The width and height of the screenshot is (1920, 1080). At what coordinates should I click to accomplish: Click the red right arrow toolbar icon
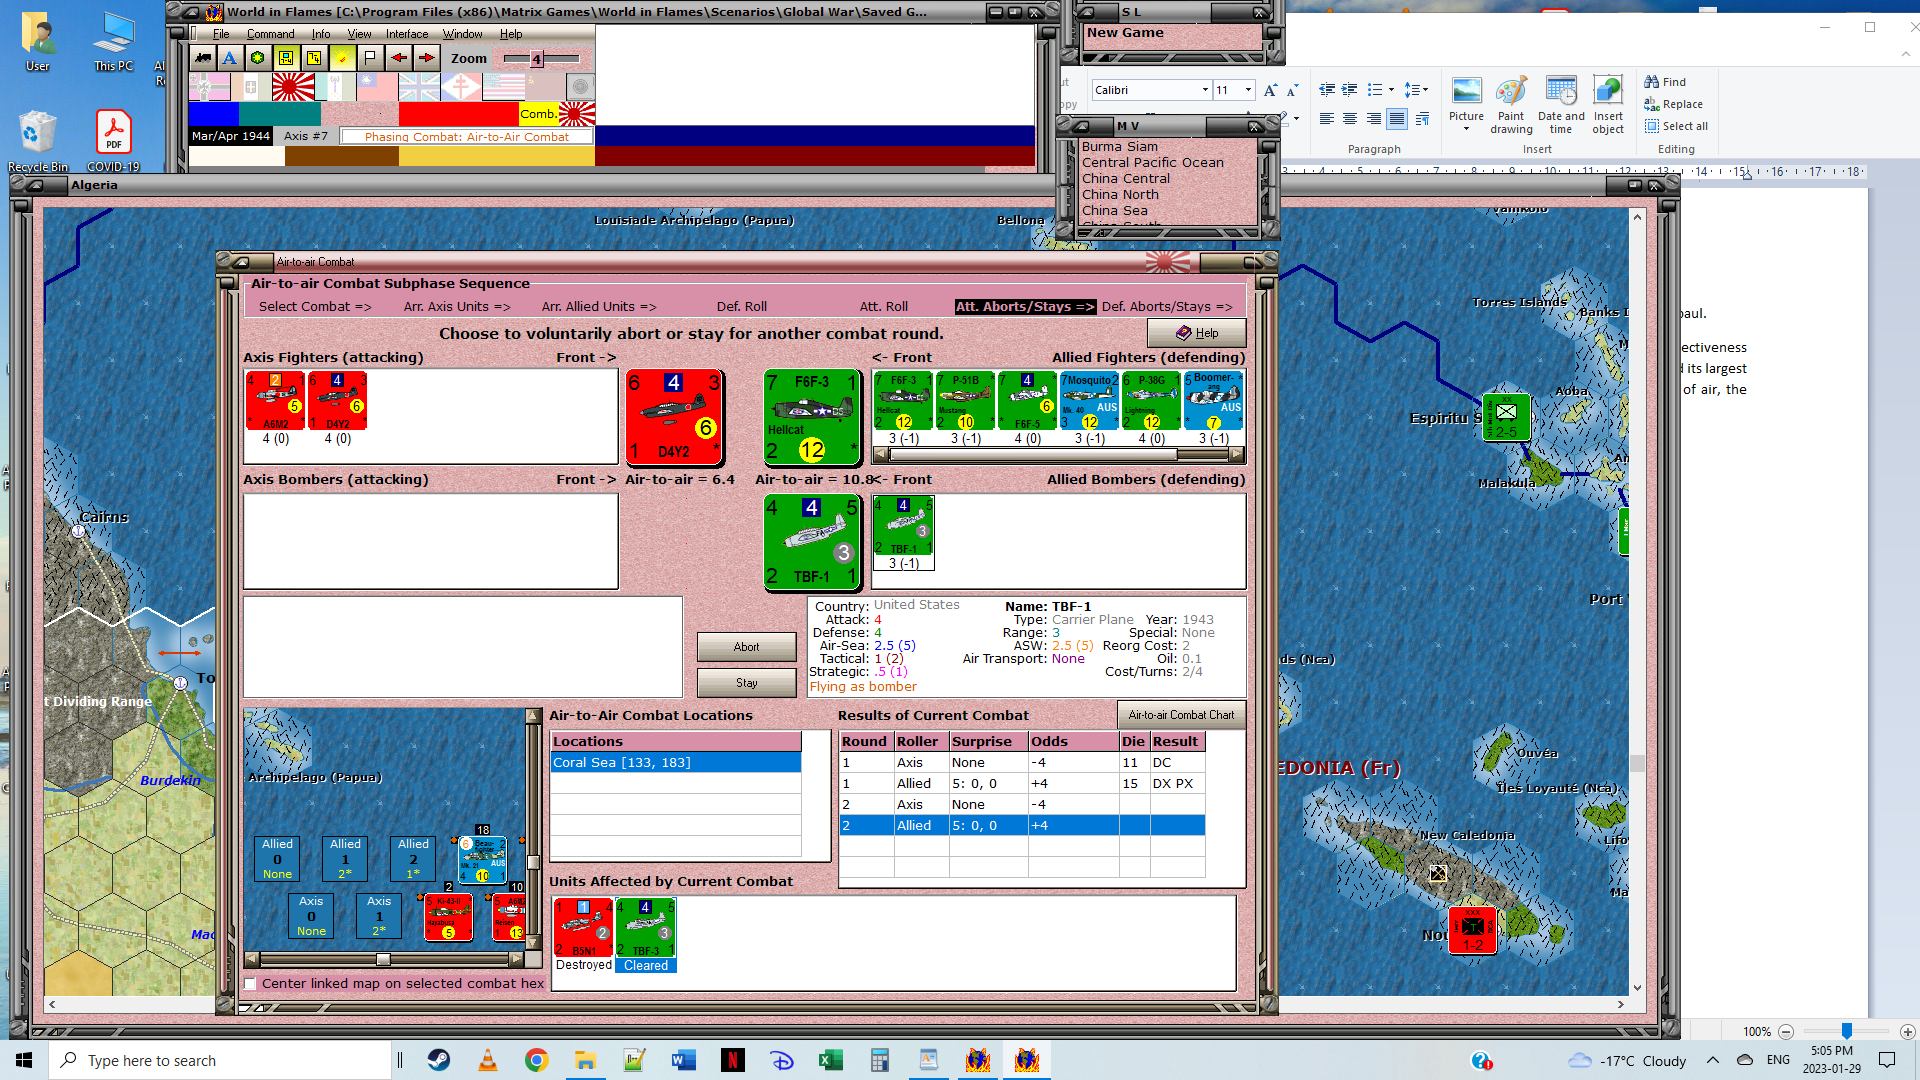(427, 58)
